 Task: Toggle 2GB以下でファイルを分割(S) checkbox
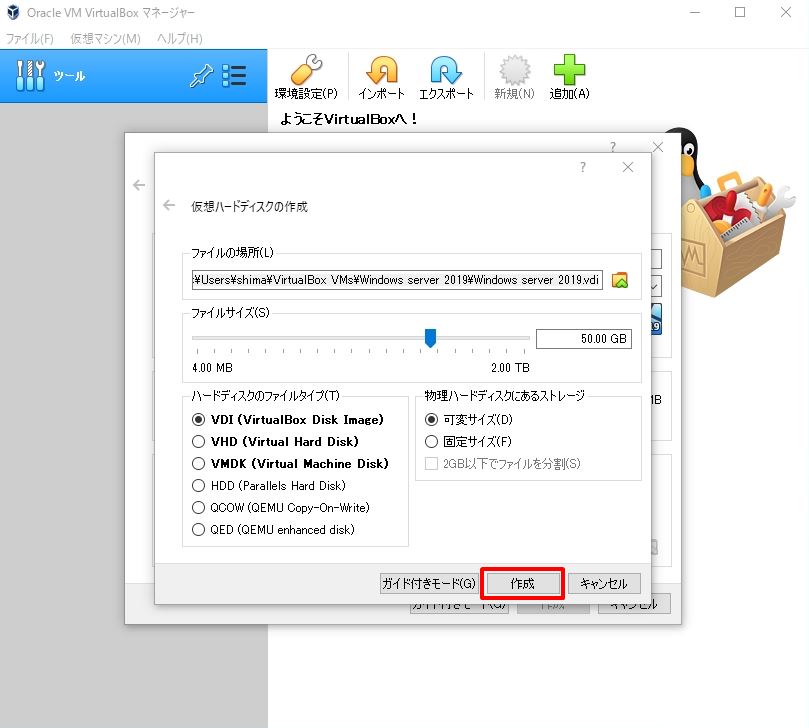(431, 463)
